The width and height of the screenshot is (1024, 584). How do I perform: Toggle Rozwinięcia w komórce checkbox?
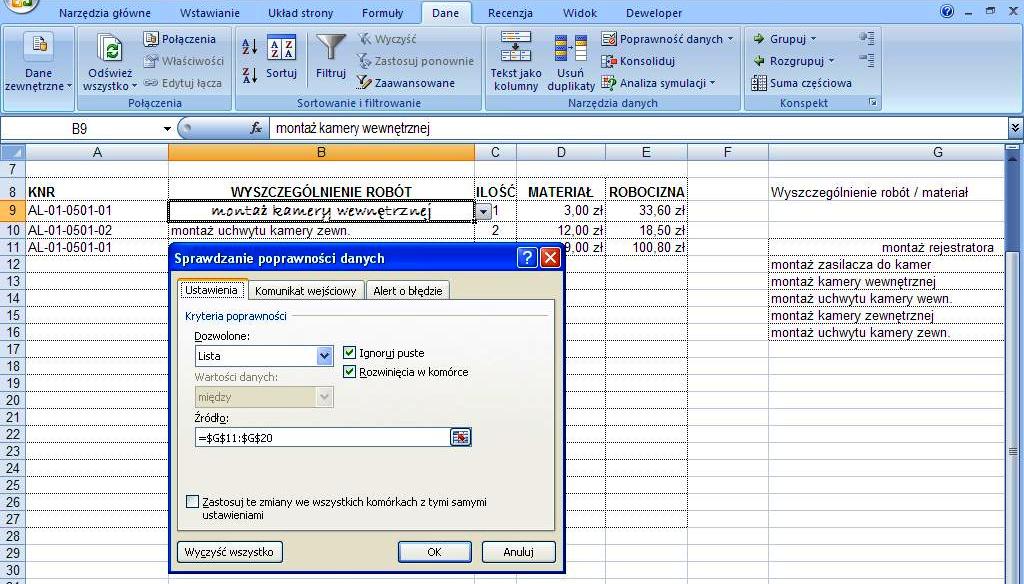349,372
